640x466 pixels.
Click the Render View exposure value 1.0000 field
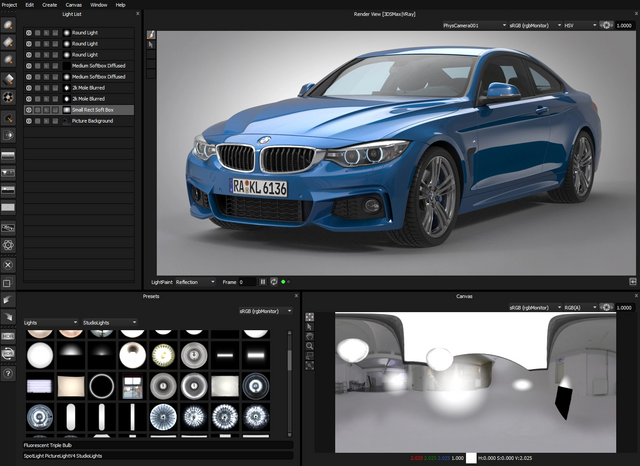coord(624,25)
